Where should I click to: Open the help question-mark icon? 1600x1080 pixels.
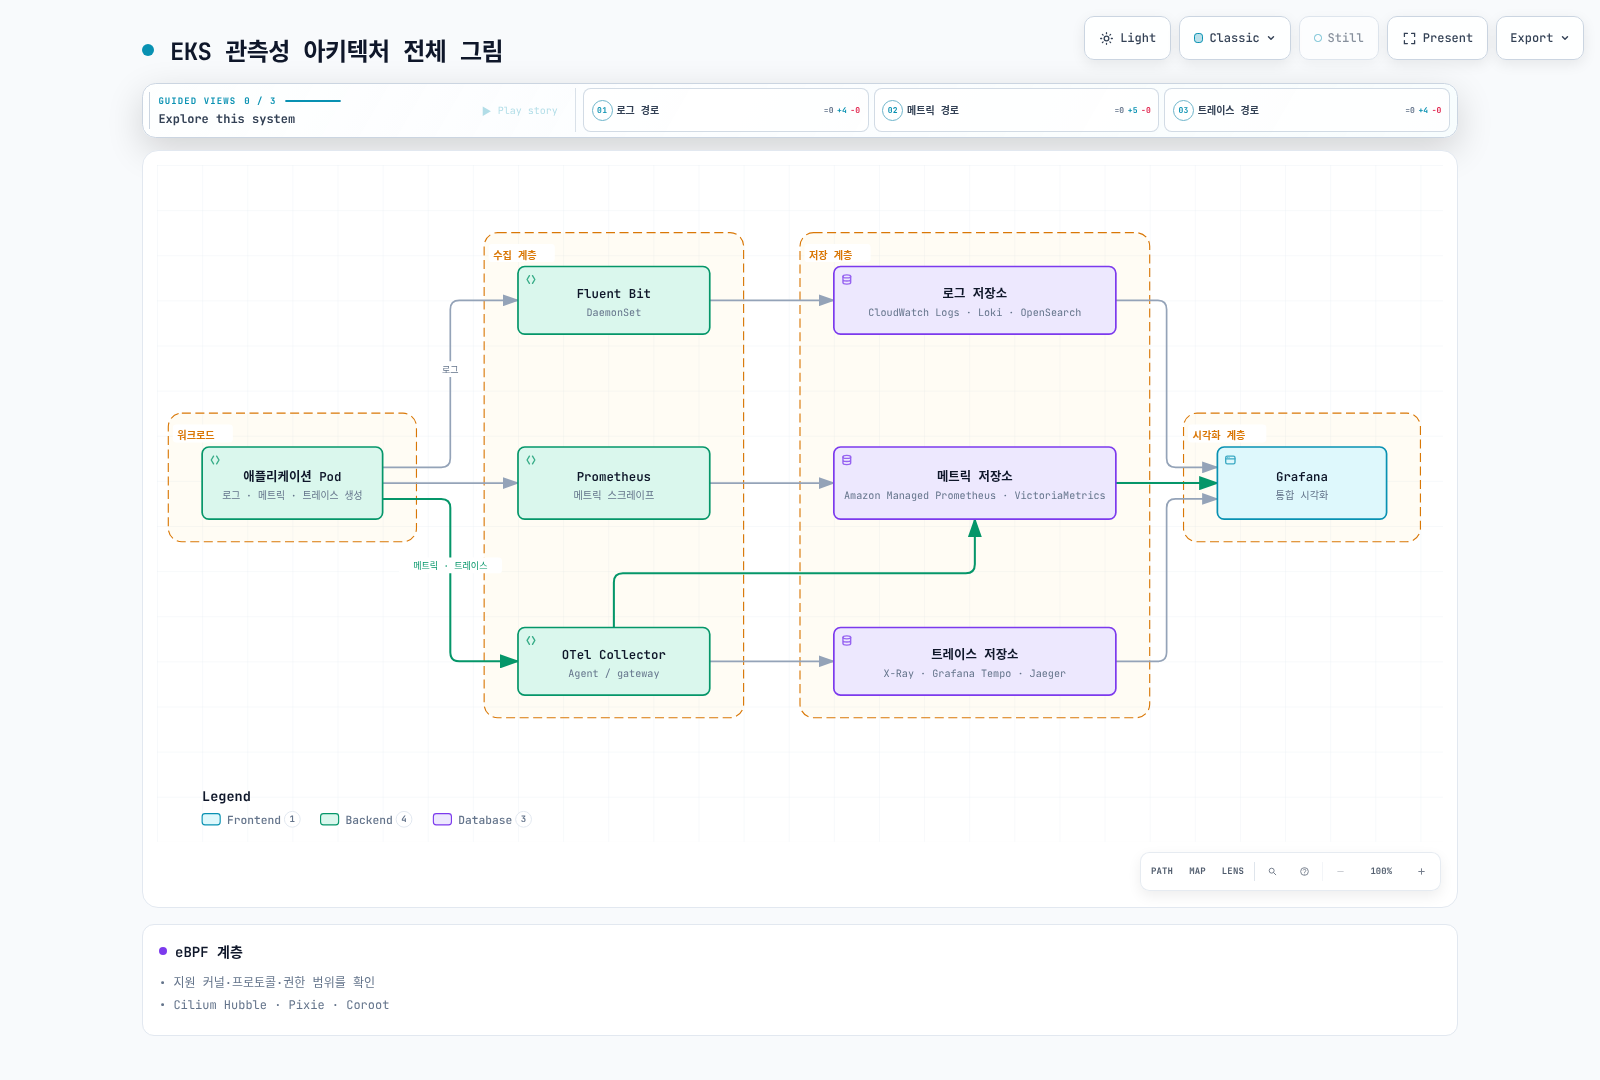tap(1304, 871)
